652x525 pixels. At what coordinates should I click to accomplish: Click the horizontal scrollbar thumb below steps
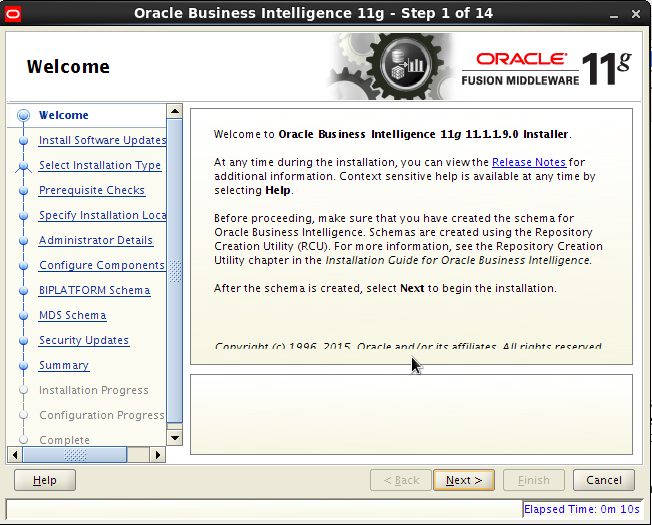[75, 455]
